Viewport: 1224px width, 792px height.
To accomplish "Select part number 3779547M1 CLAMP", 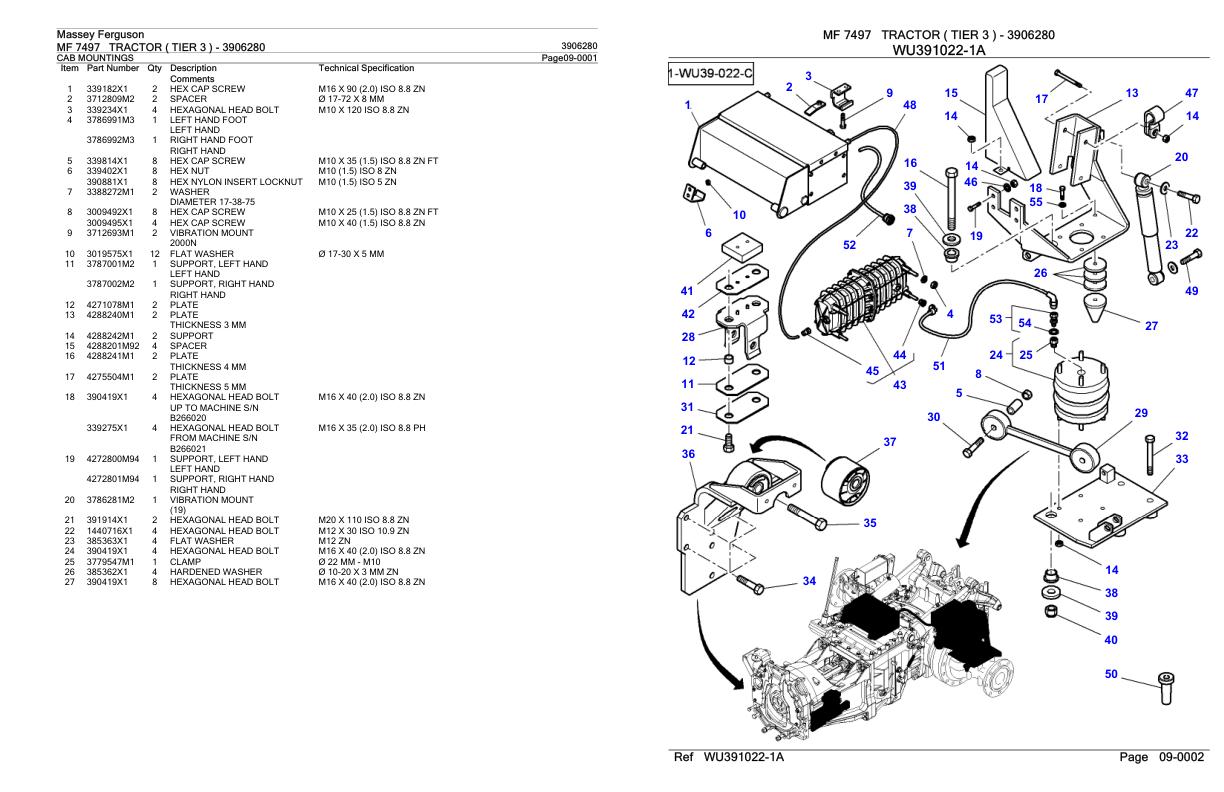I will pos(112,564).
